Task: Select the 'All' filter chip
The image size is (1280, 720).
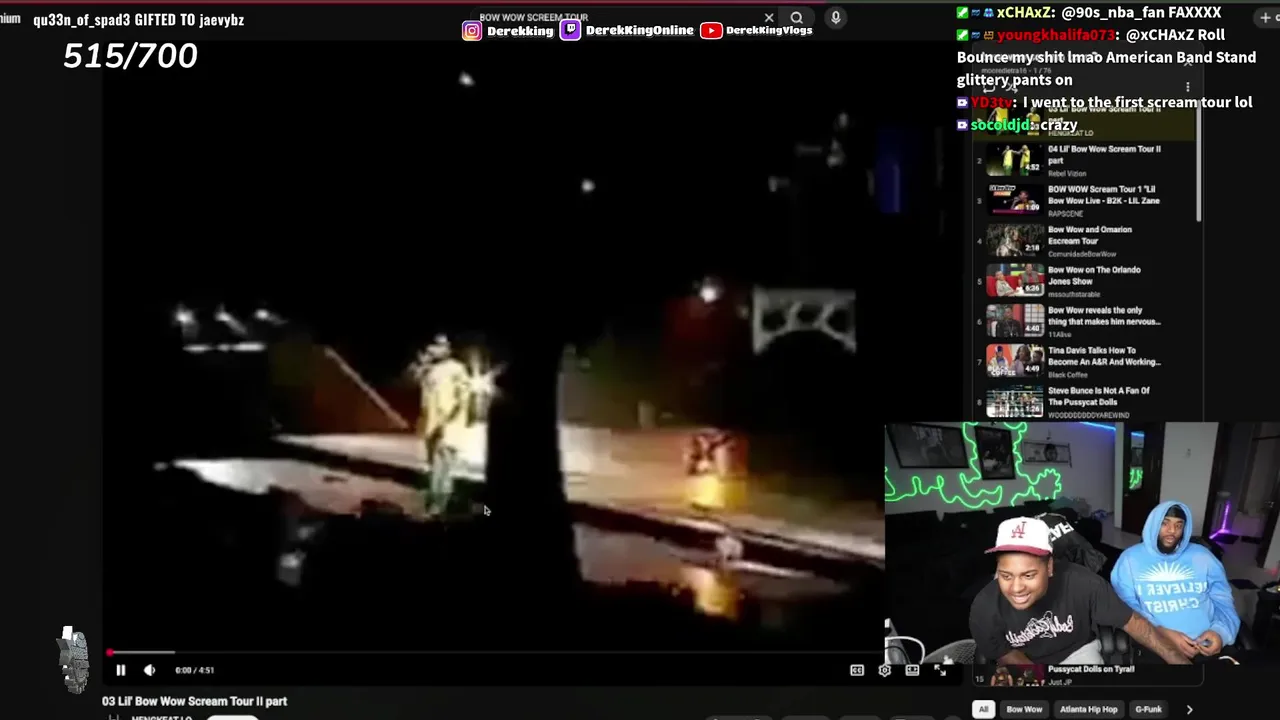Action: 984,709
